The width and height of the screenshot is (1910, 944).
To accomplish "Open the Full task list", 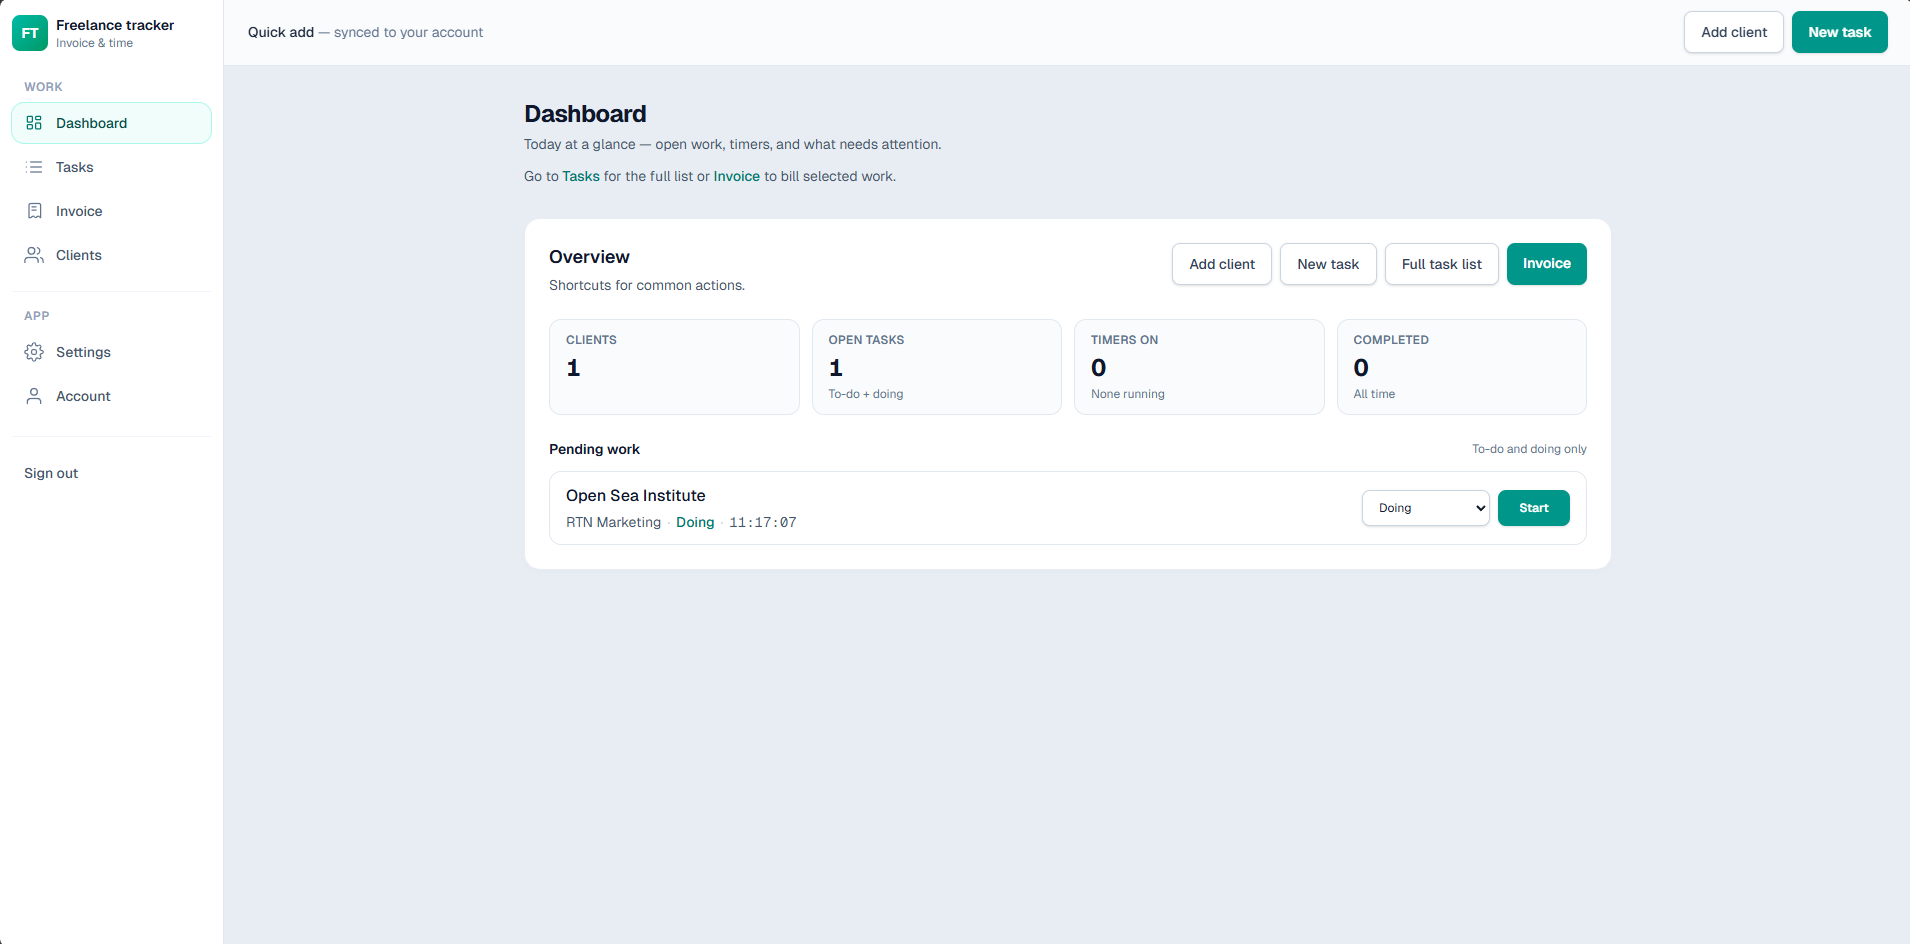I will pyautogui.click(x=1441, y=264).
